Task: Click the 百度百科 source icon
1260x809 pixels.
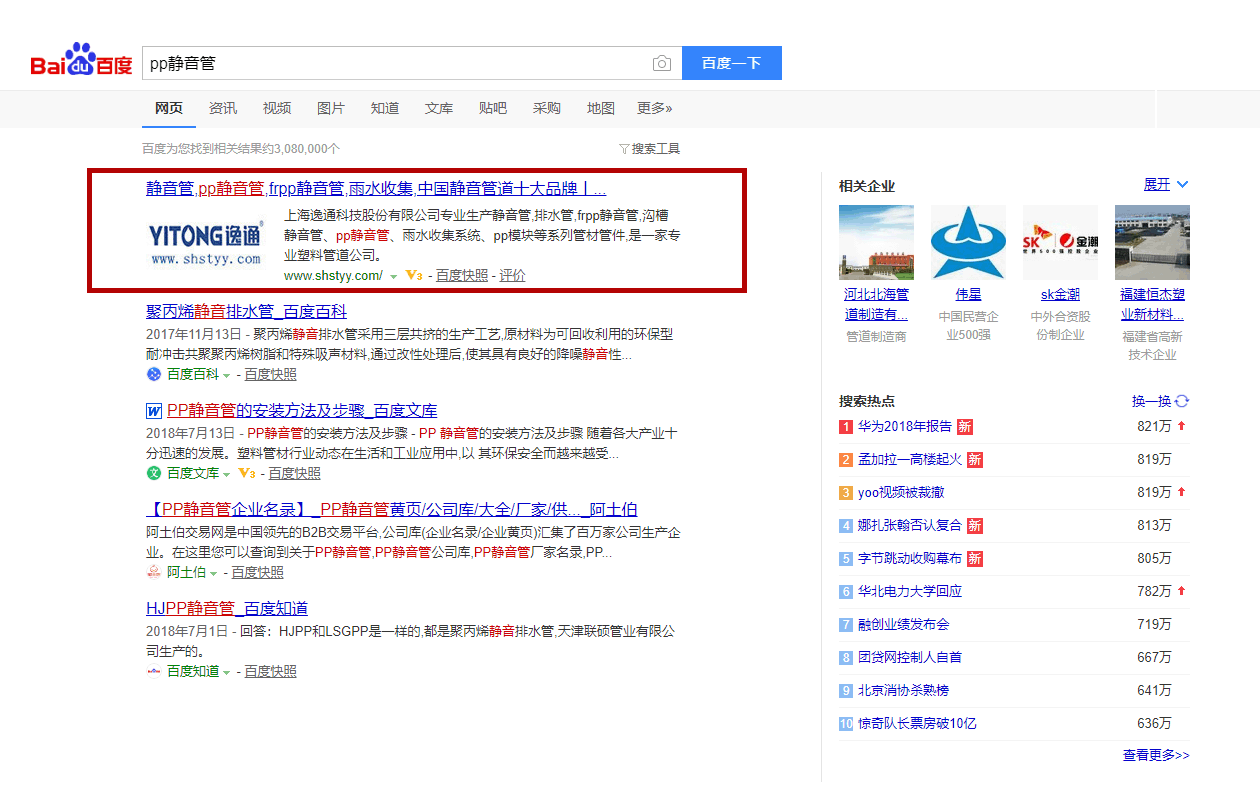Action: tap(154, 374)
